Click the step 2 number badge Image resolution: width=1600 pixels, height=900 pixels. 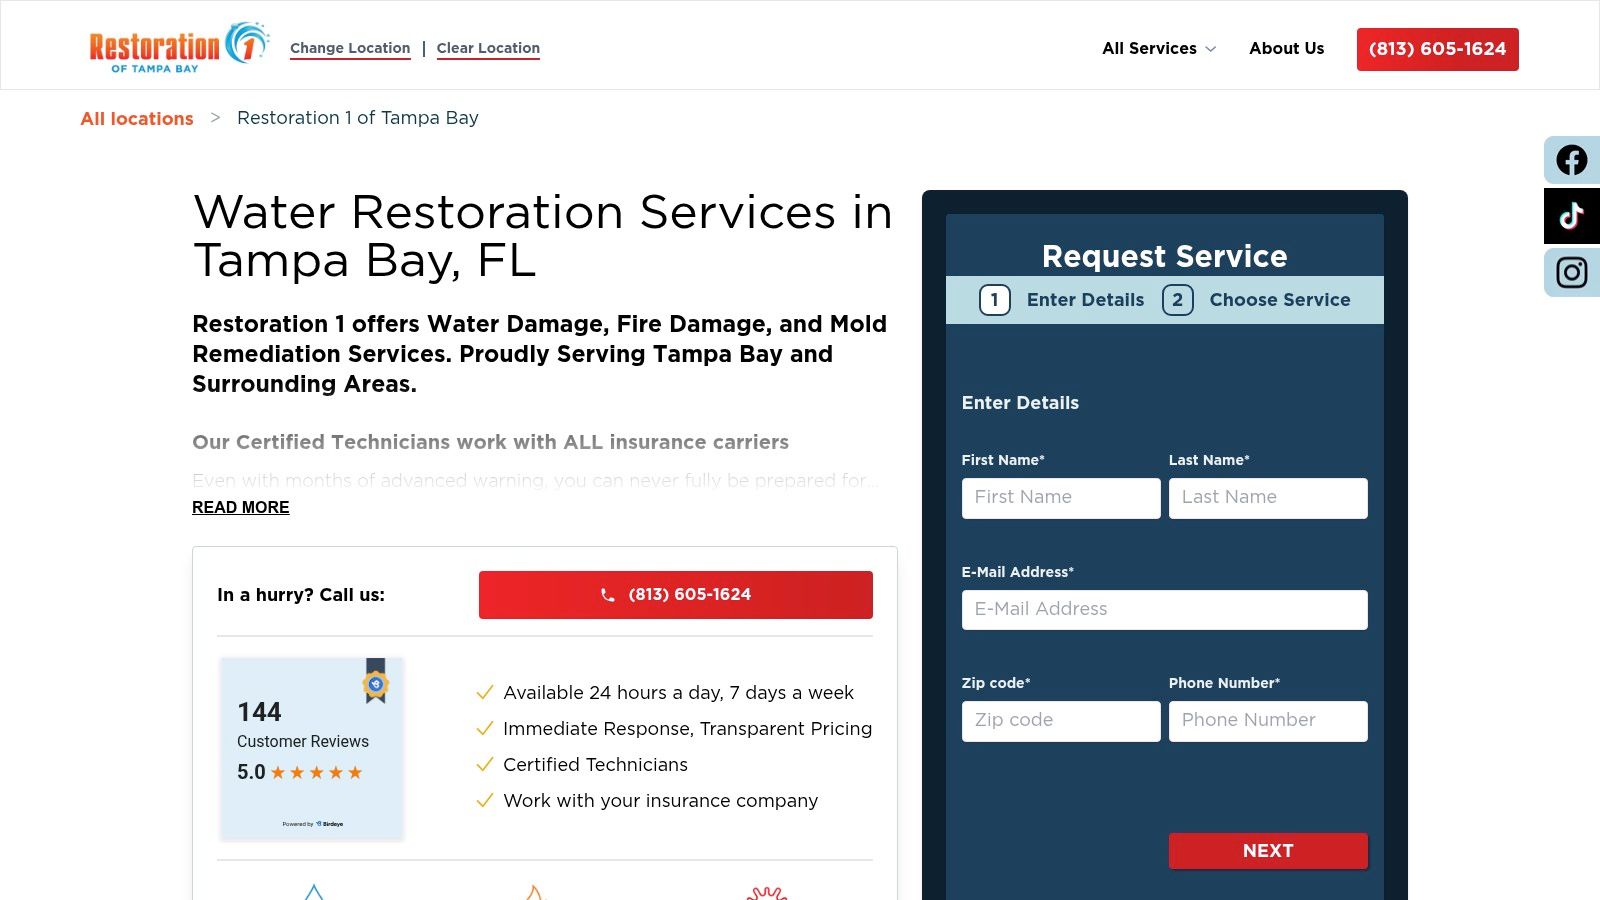pos(1178,300)
